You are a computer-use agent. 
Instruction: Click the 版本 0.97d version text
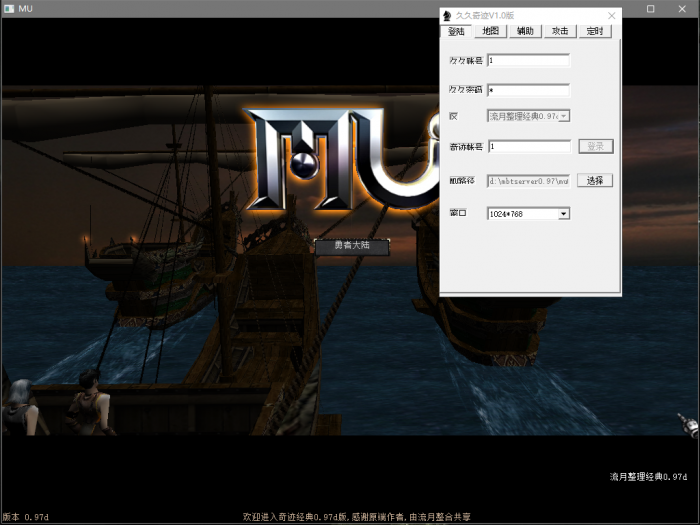click(x=25, y=517)
